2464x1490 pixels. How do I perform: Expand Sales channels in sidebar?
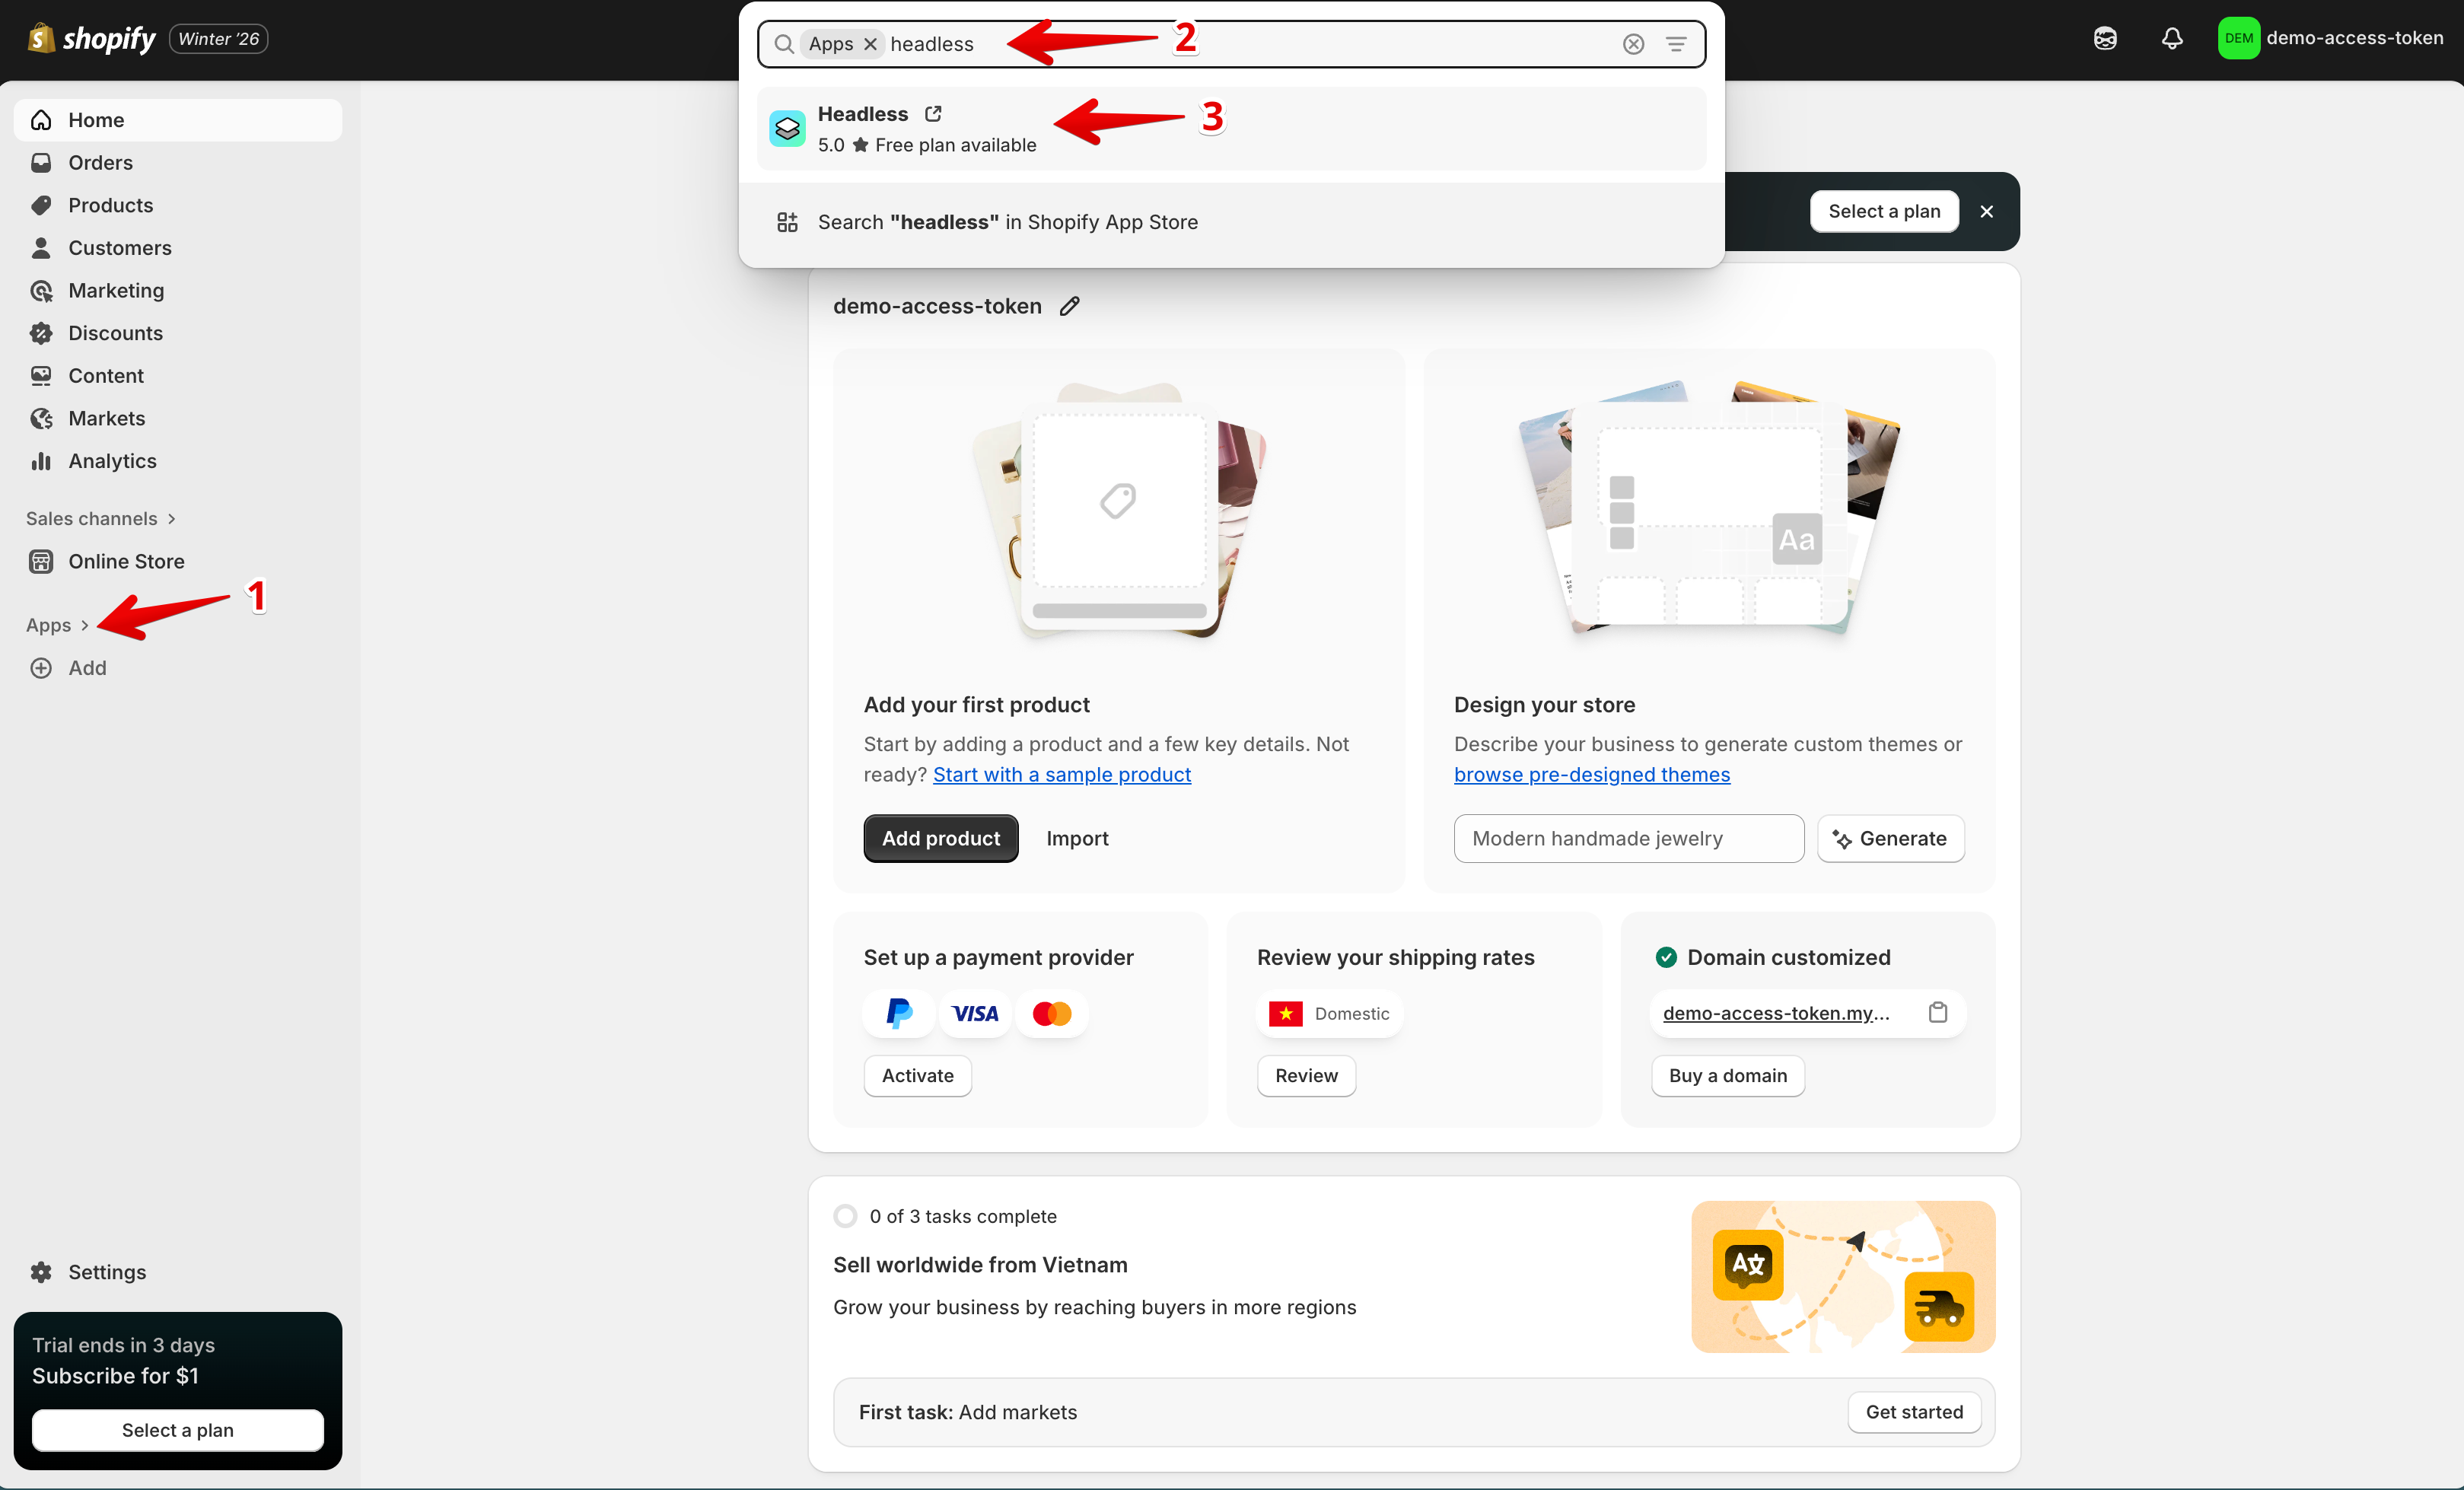pos(100,518)
